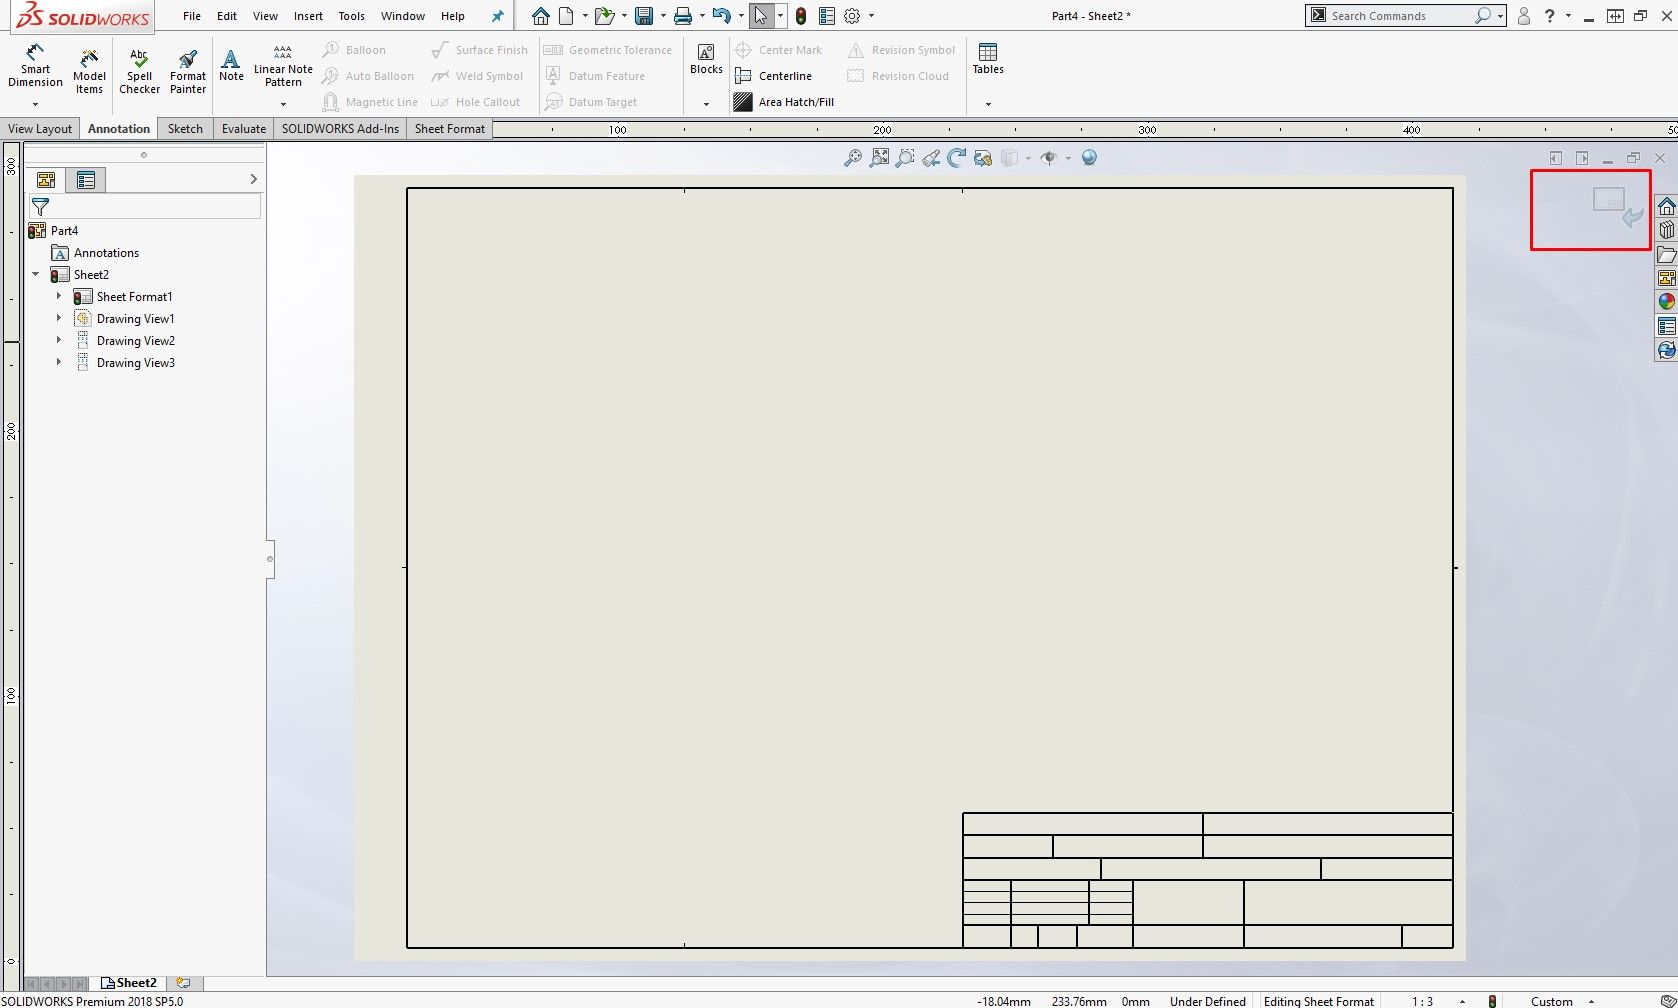Screen dimensions: 1678x1008
Task: Click inside the Search Commands field
Action: tap(1400, 15)
